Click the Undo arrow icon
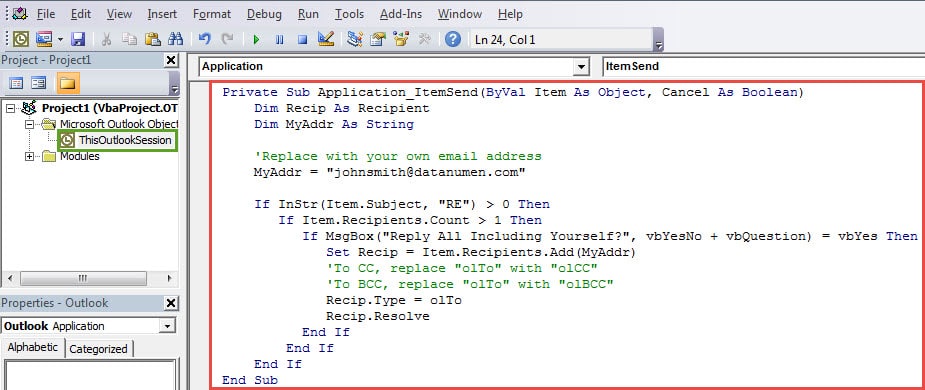This screenshot has width=925, height=390. [205, 40]
